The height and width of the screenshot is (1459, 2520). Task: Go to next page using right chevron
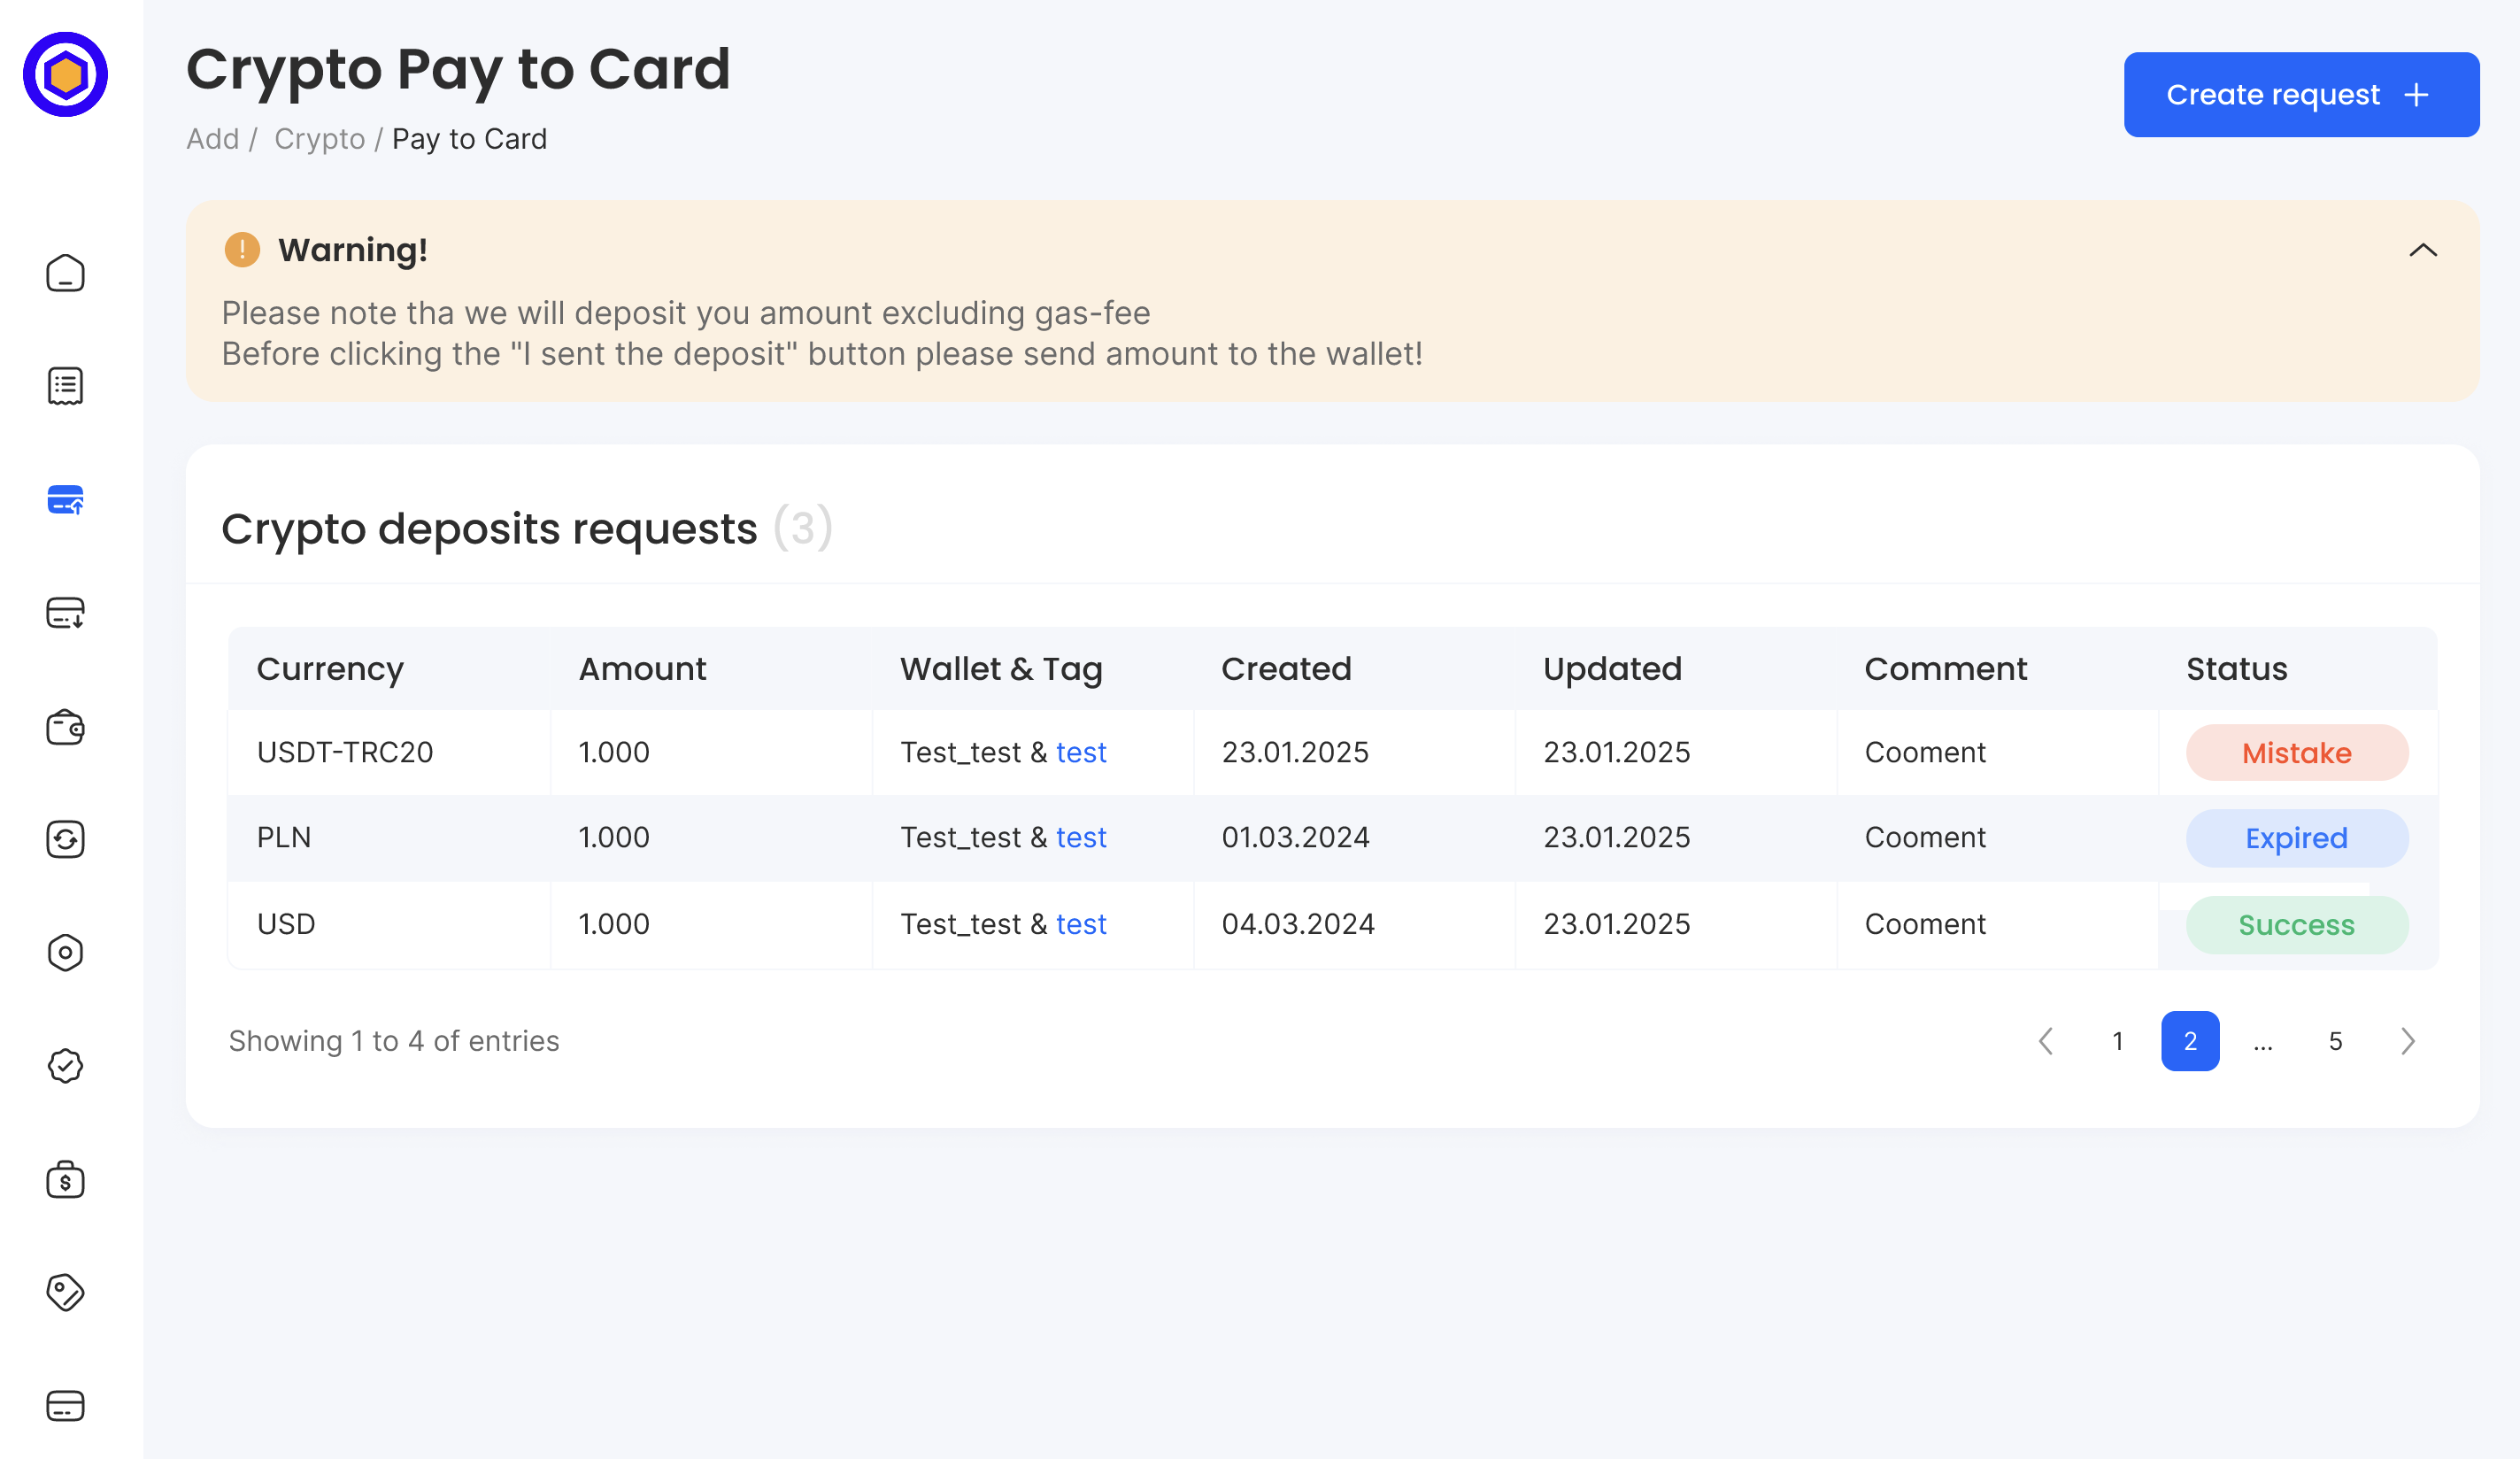coord(2408,1041)
